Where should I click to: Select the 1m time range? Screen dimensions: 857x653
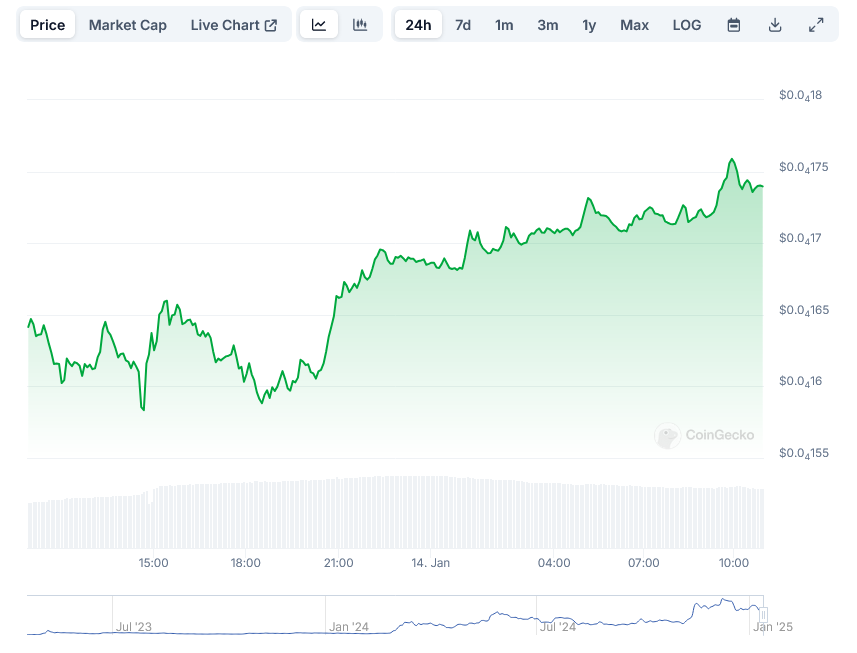click(504, 25)
